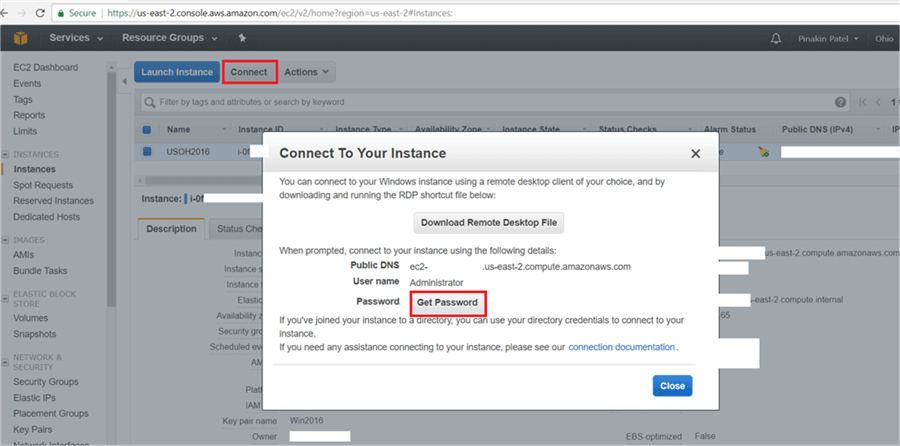Open the Resource Groups menu
This screenshot has width=900, height=446.
pos(170,38)
